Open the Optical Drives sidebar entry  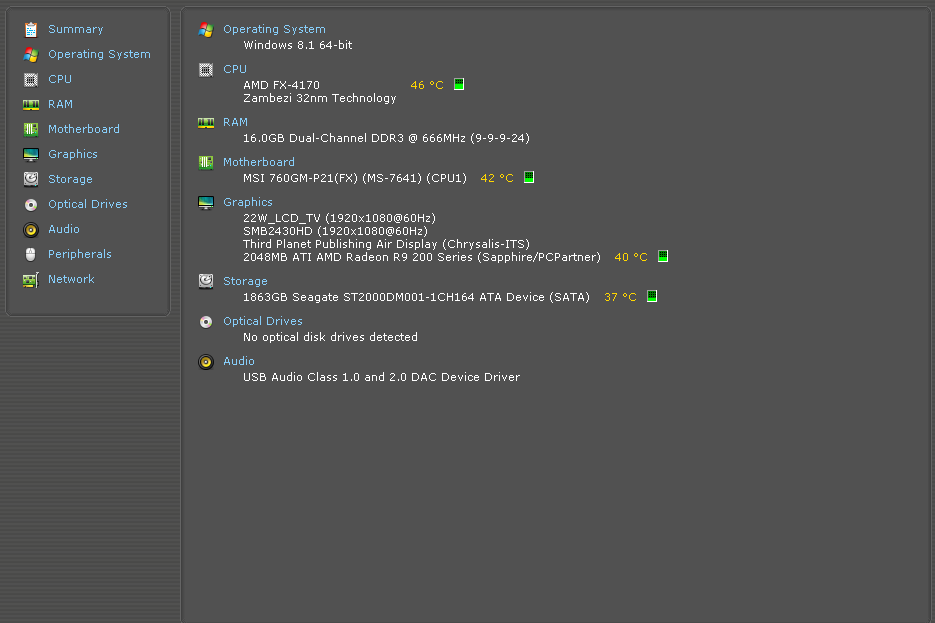tap(88, 204)
